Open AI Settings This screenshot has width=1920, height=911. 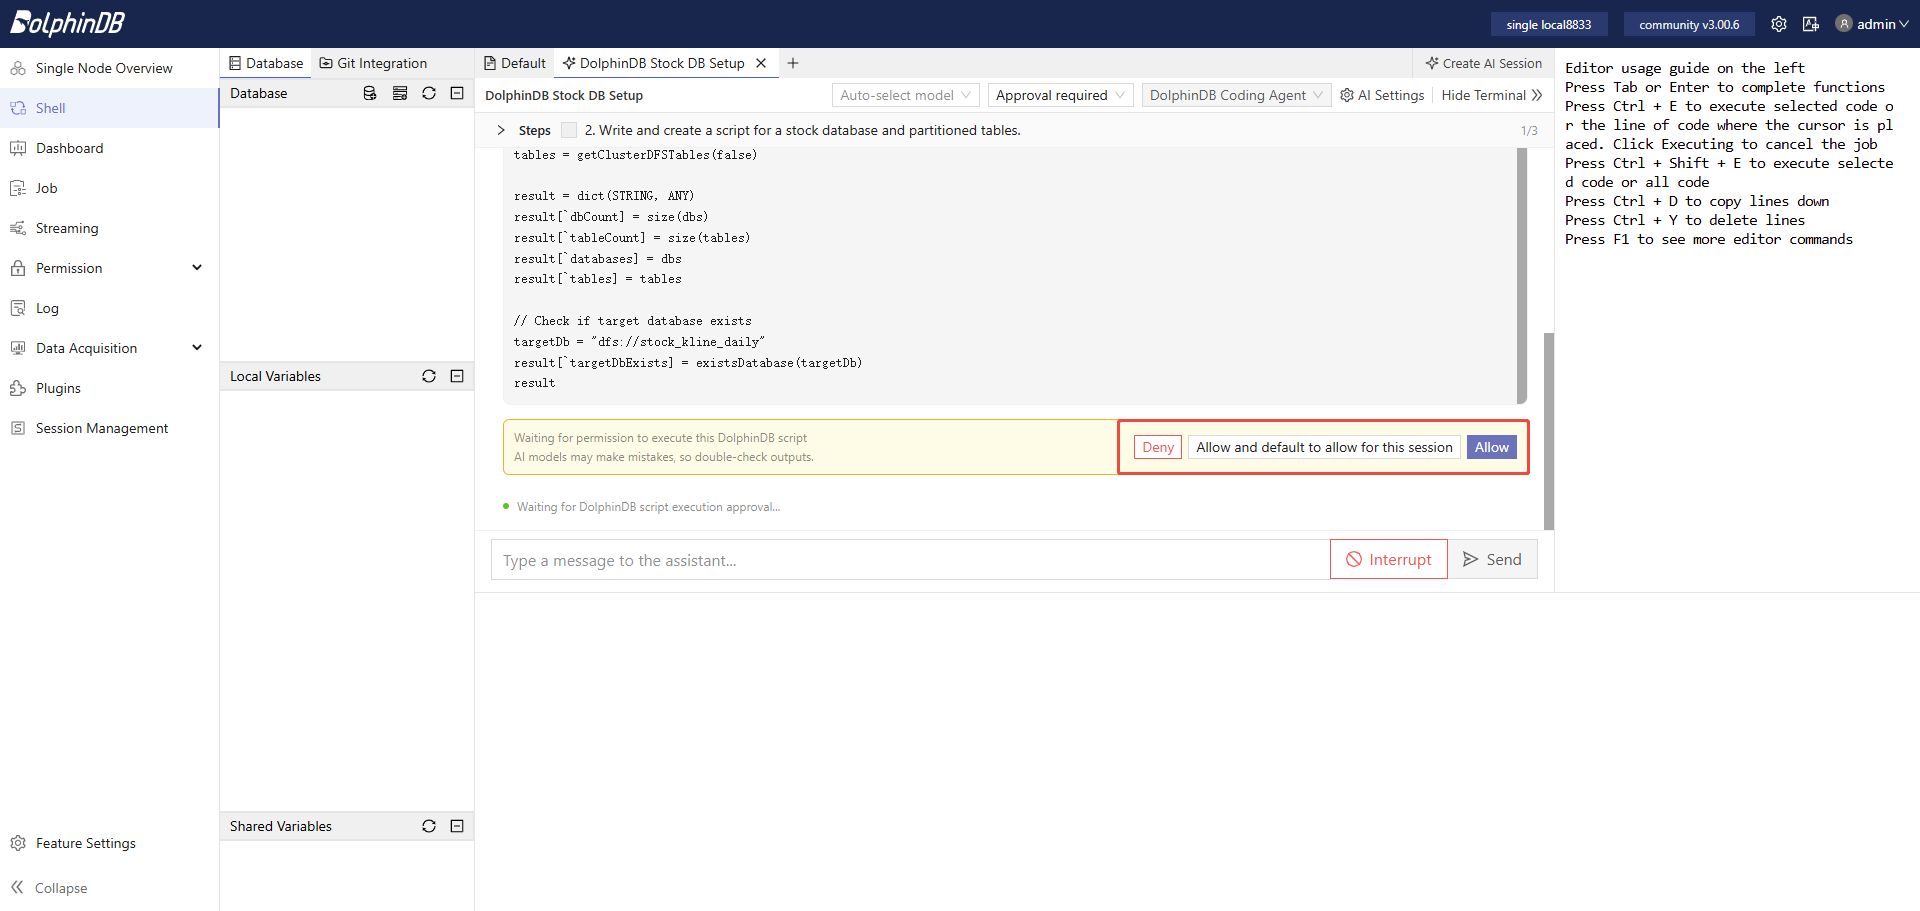click(x=1382, y=95)
